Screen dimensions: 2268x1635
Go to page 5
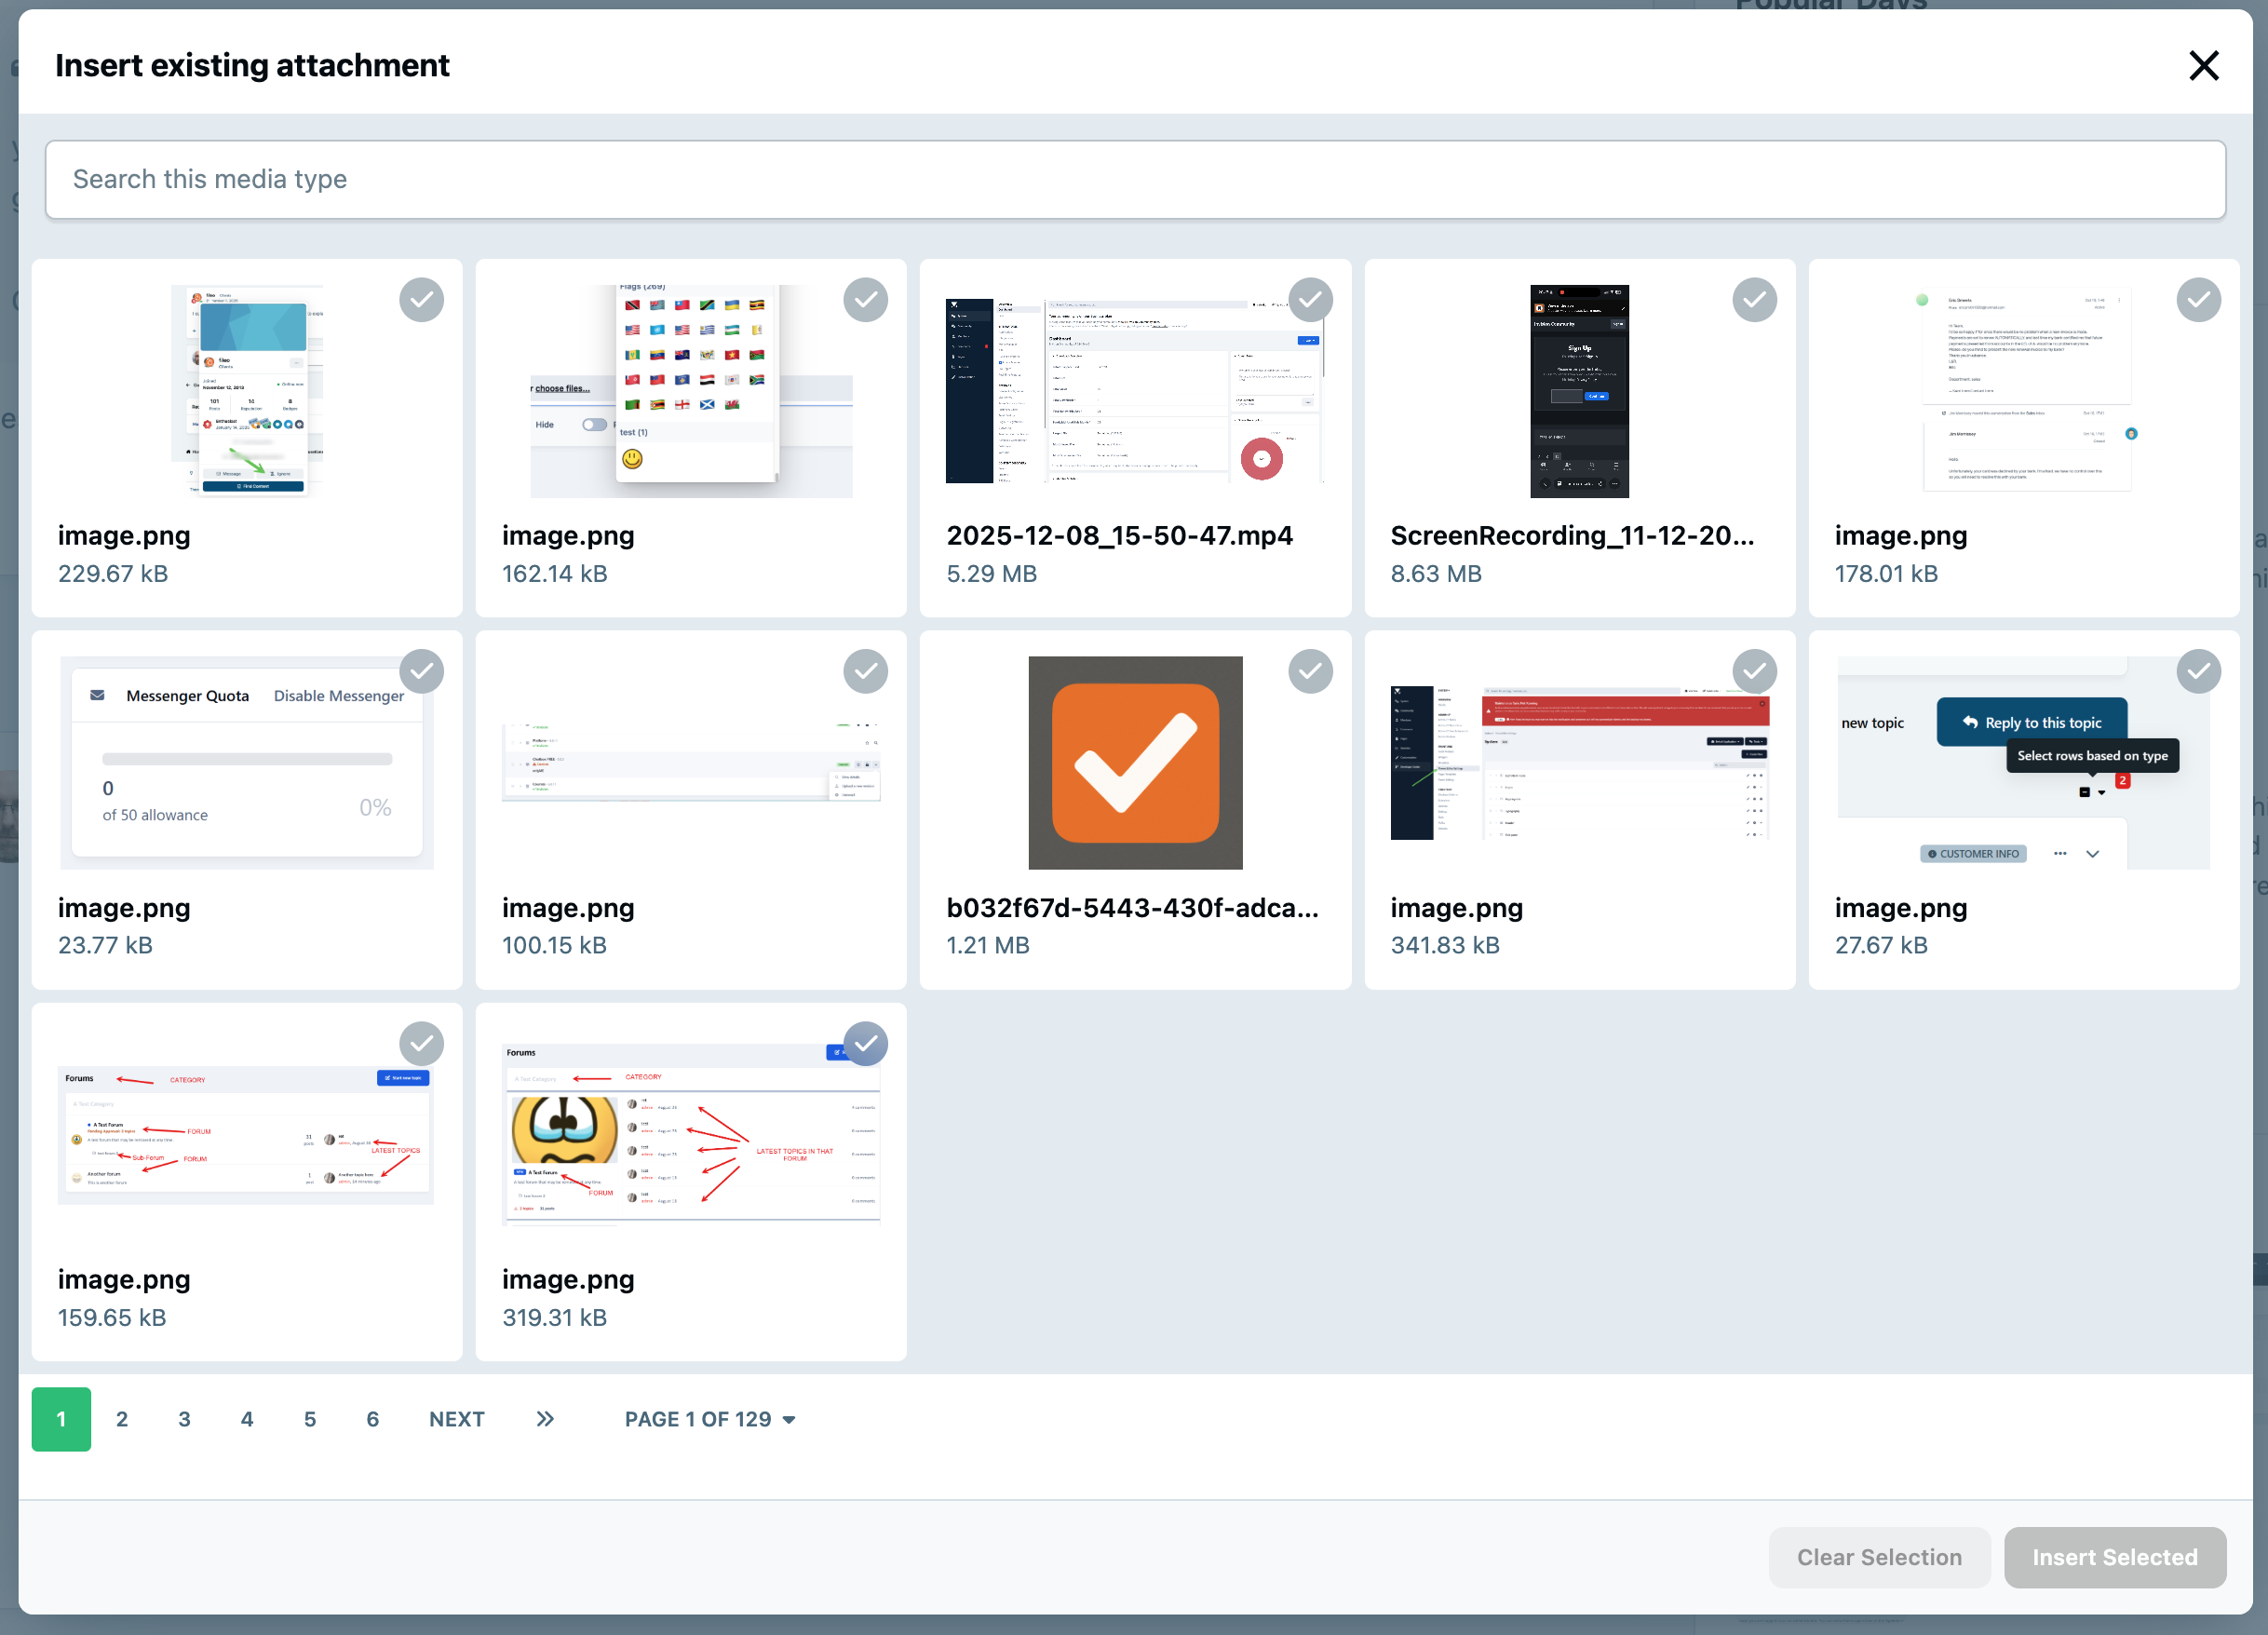[x=310, y=1419]
